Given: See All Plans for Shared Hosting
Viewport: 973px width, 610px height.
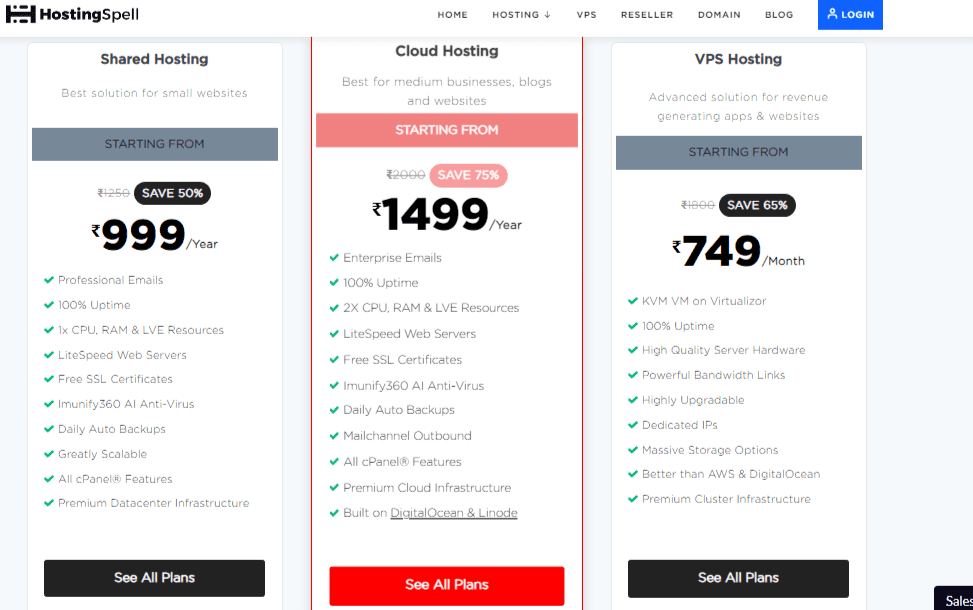Looking at the screenshot, I should [x=154, y=578].
